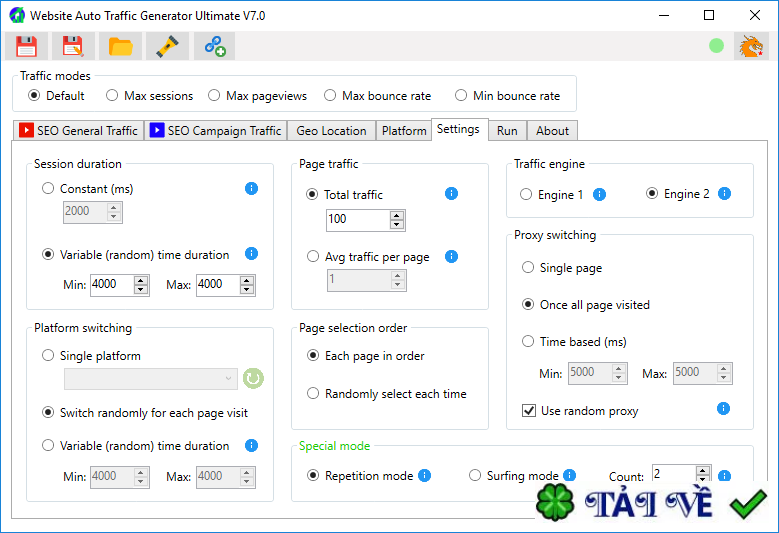The image size is (779, 533).
Task: Select Max pageviews traffic mode
Action: [257, 95]
